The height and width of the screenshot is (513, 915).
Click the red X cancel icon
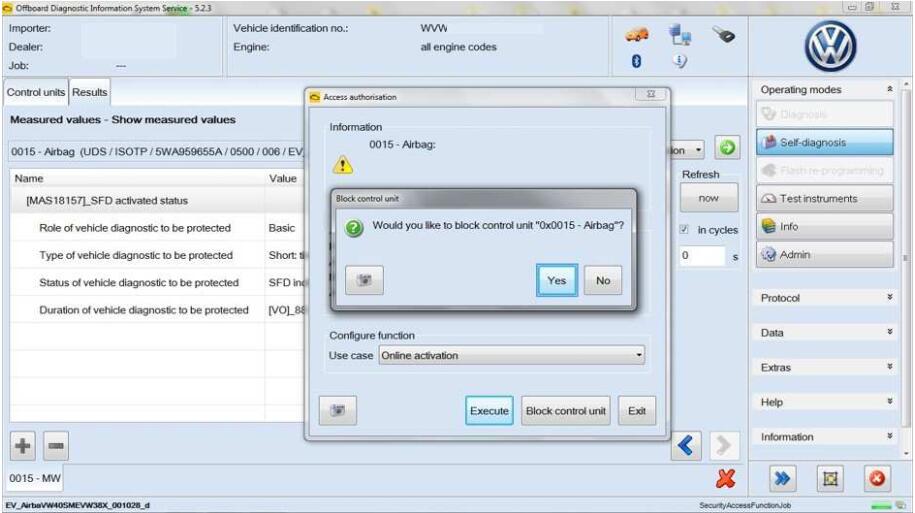[725, 479]
